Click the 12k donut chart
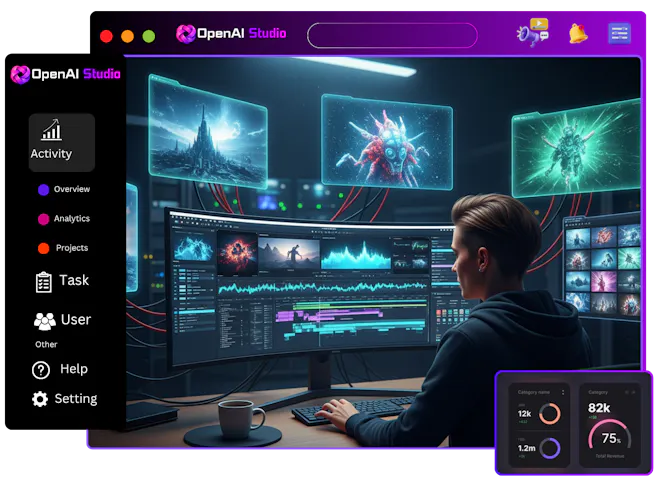 549,414
